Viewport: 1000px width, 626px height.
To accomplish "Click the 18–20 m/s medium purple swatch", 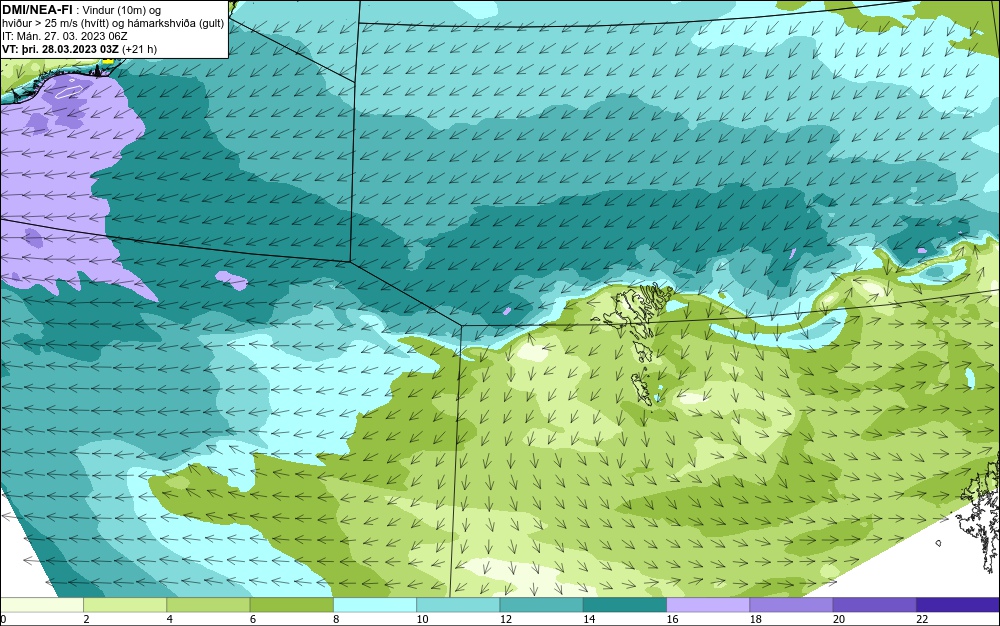I will coord(791,605).
